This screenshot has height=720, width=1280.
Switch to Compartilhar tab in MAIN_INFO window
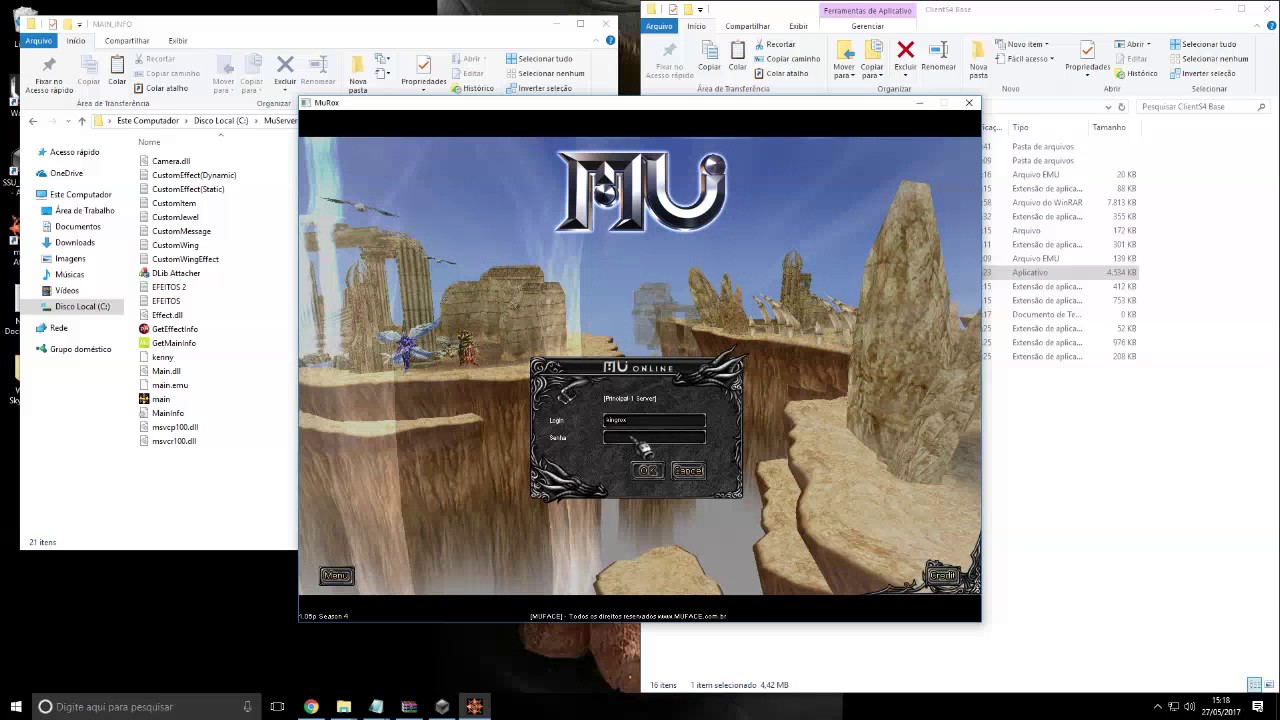click(127, 41)
